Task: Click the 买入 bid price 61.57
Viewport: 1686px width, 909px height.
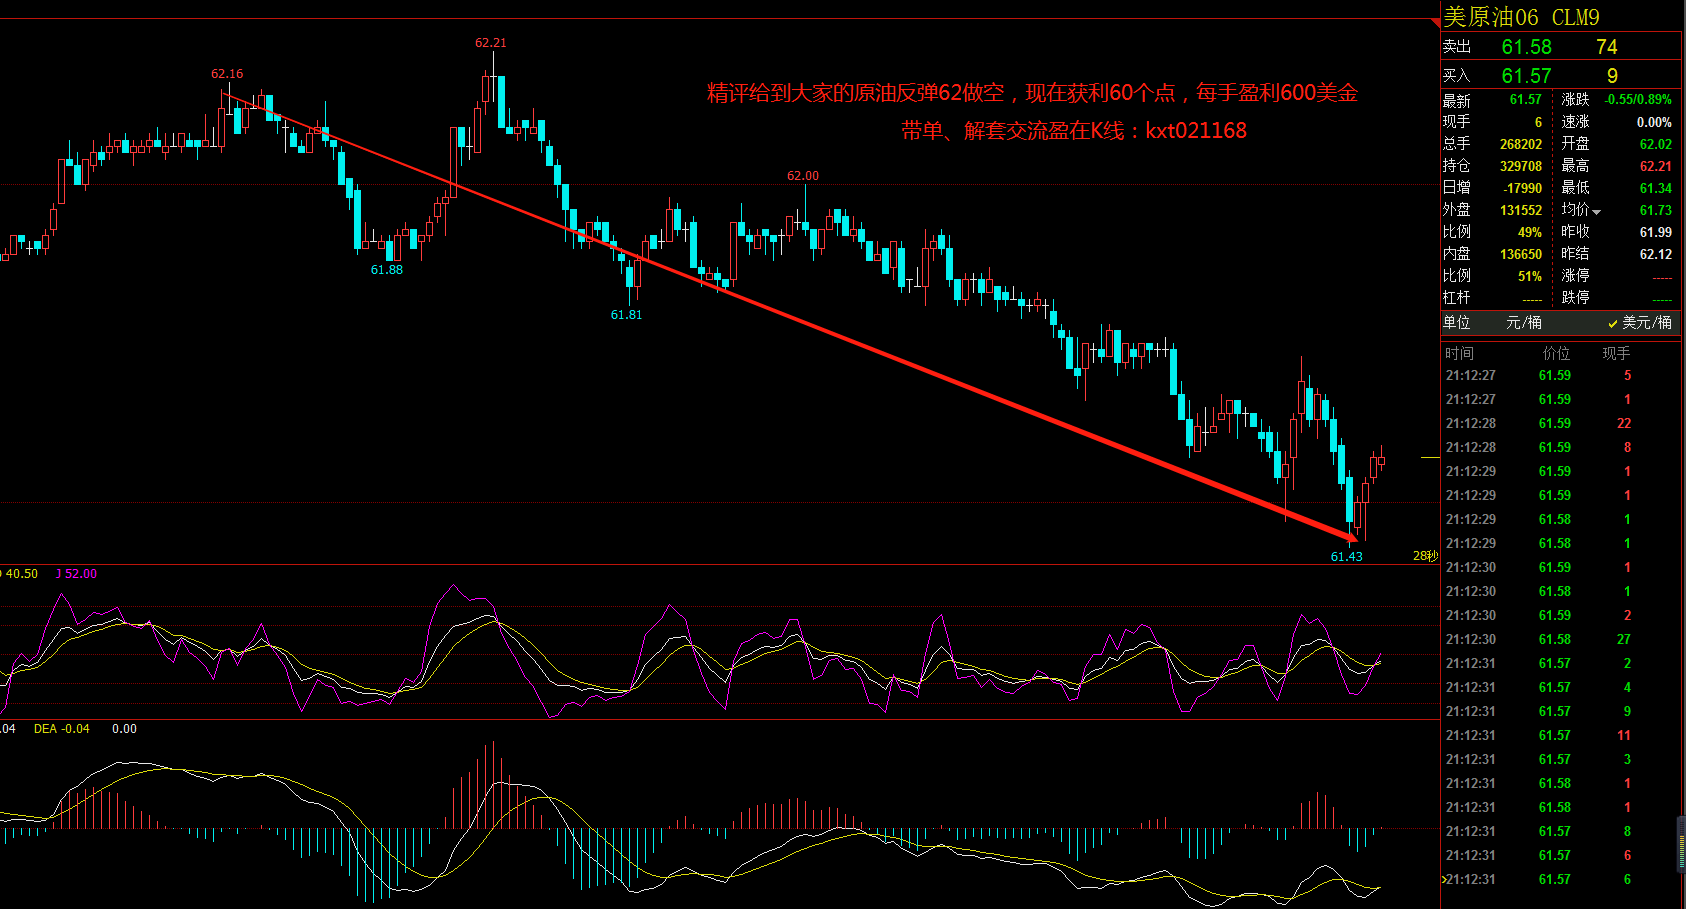Action: [1527, 76]
